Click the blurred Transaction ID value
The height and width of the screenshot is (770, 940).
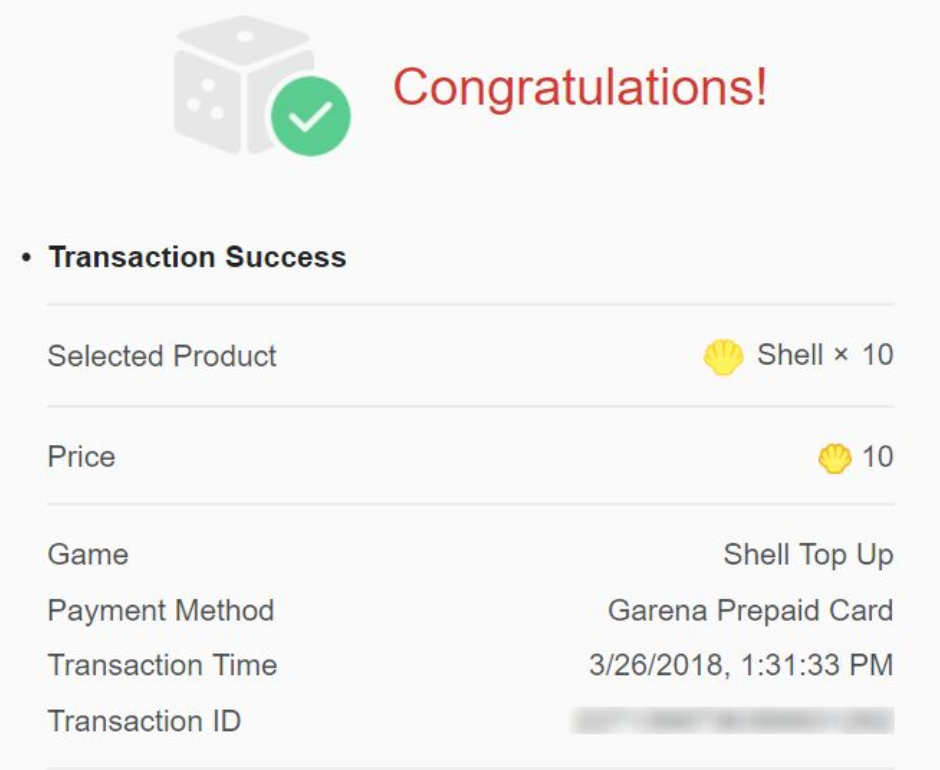click(733, 721)
